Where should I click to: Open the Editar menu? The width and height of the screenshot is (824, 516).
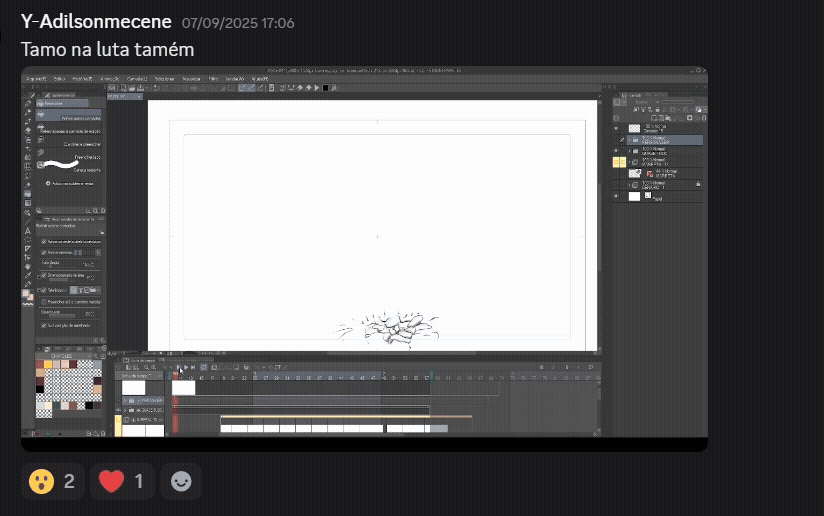pyautogui.click(x=59, y=79)
